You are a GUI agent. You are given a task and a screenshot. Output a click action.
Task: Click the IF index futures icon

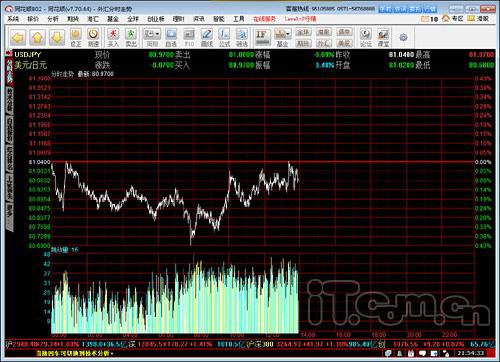[x=262, y=37]
